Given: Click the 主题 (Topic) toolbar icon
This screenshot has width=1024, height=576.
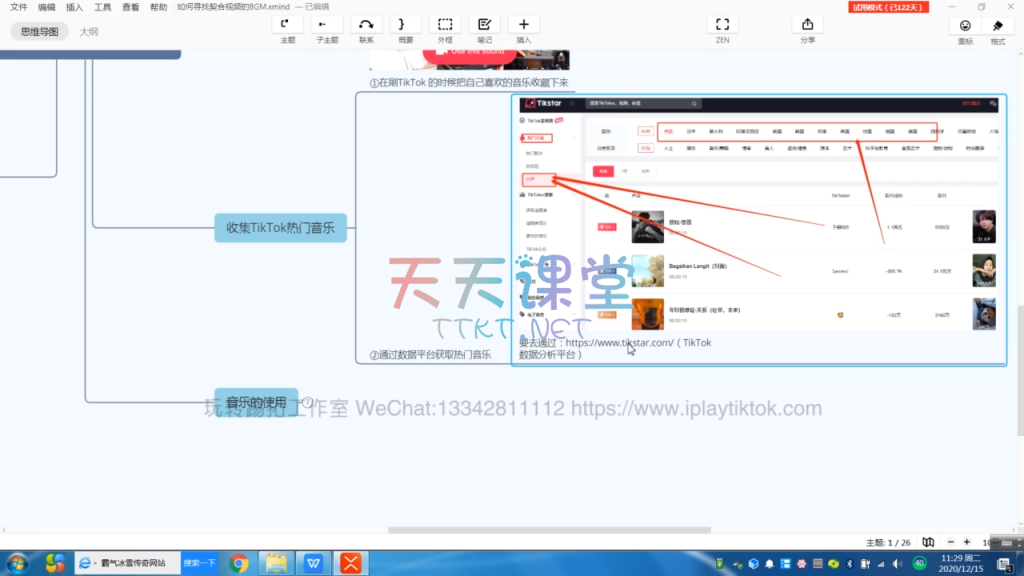Looking at the screenshot, I should click(288, 25).
